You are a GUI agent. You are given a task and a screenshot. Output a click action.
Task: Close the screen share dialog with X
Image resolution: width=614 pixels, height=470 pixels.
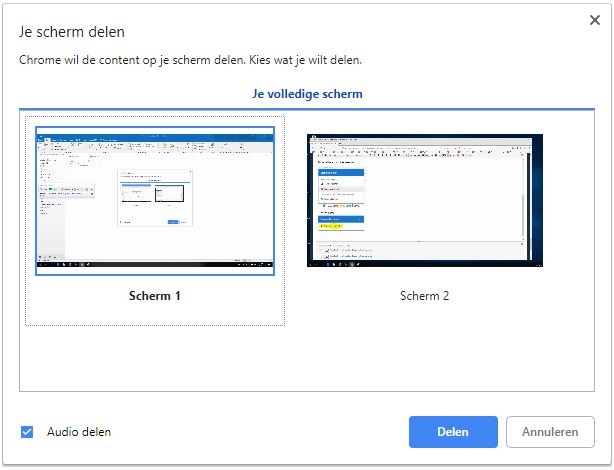pyautogui.click(x=594, y=20)
